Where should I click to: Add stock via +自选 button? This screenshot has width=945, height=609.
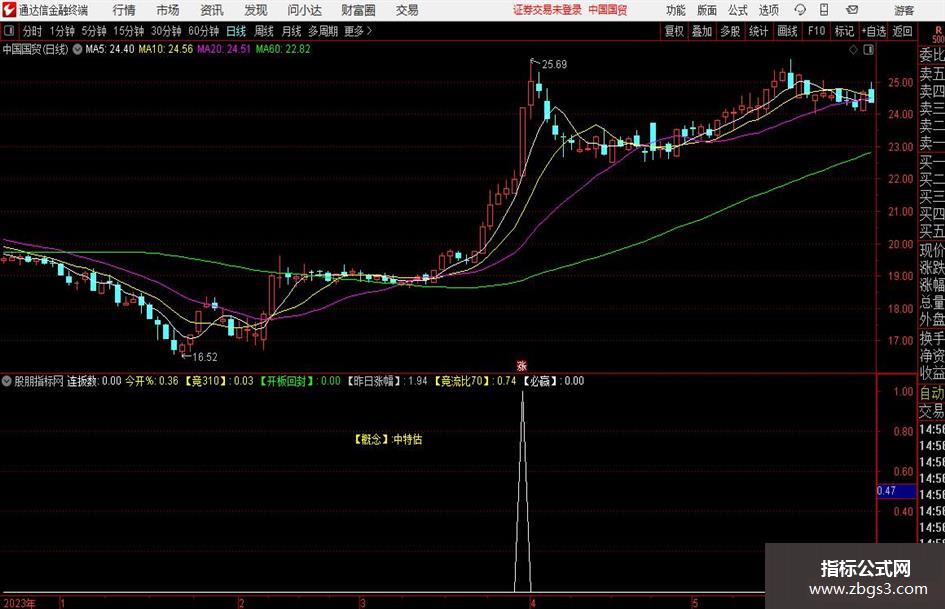[873, 31]
